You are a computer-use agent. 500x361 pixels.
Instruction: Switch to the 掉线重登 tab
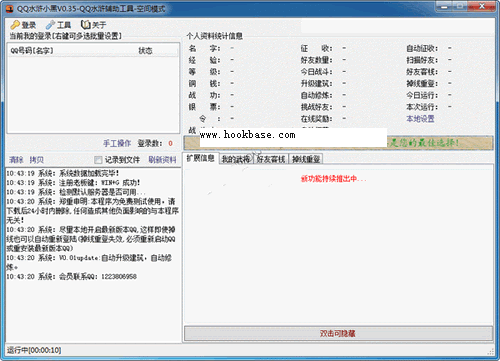click(x=306, y=159)
